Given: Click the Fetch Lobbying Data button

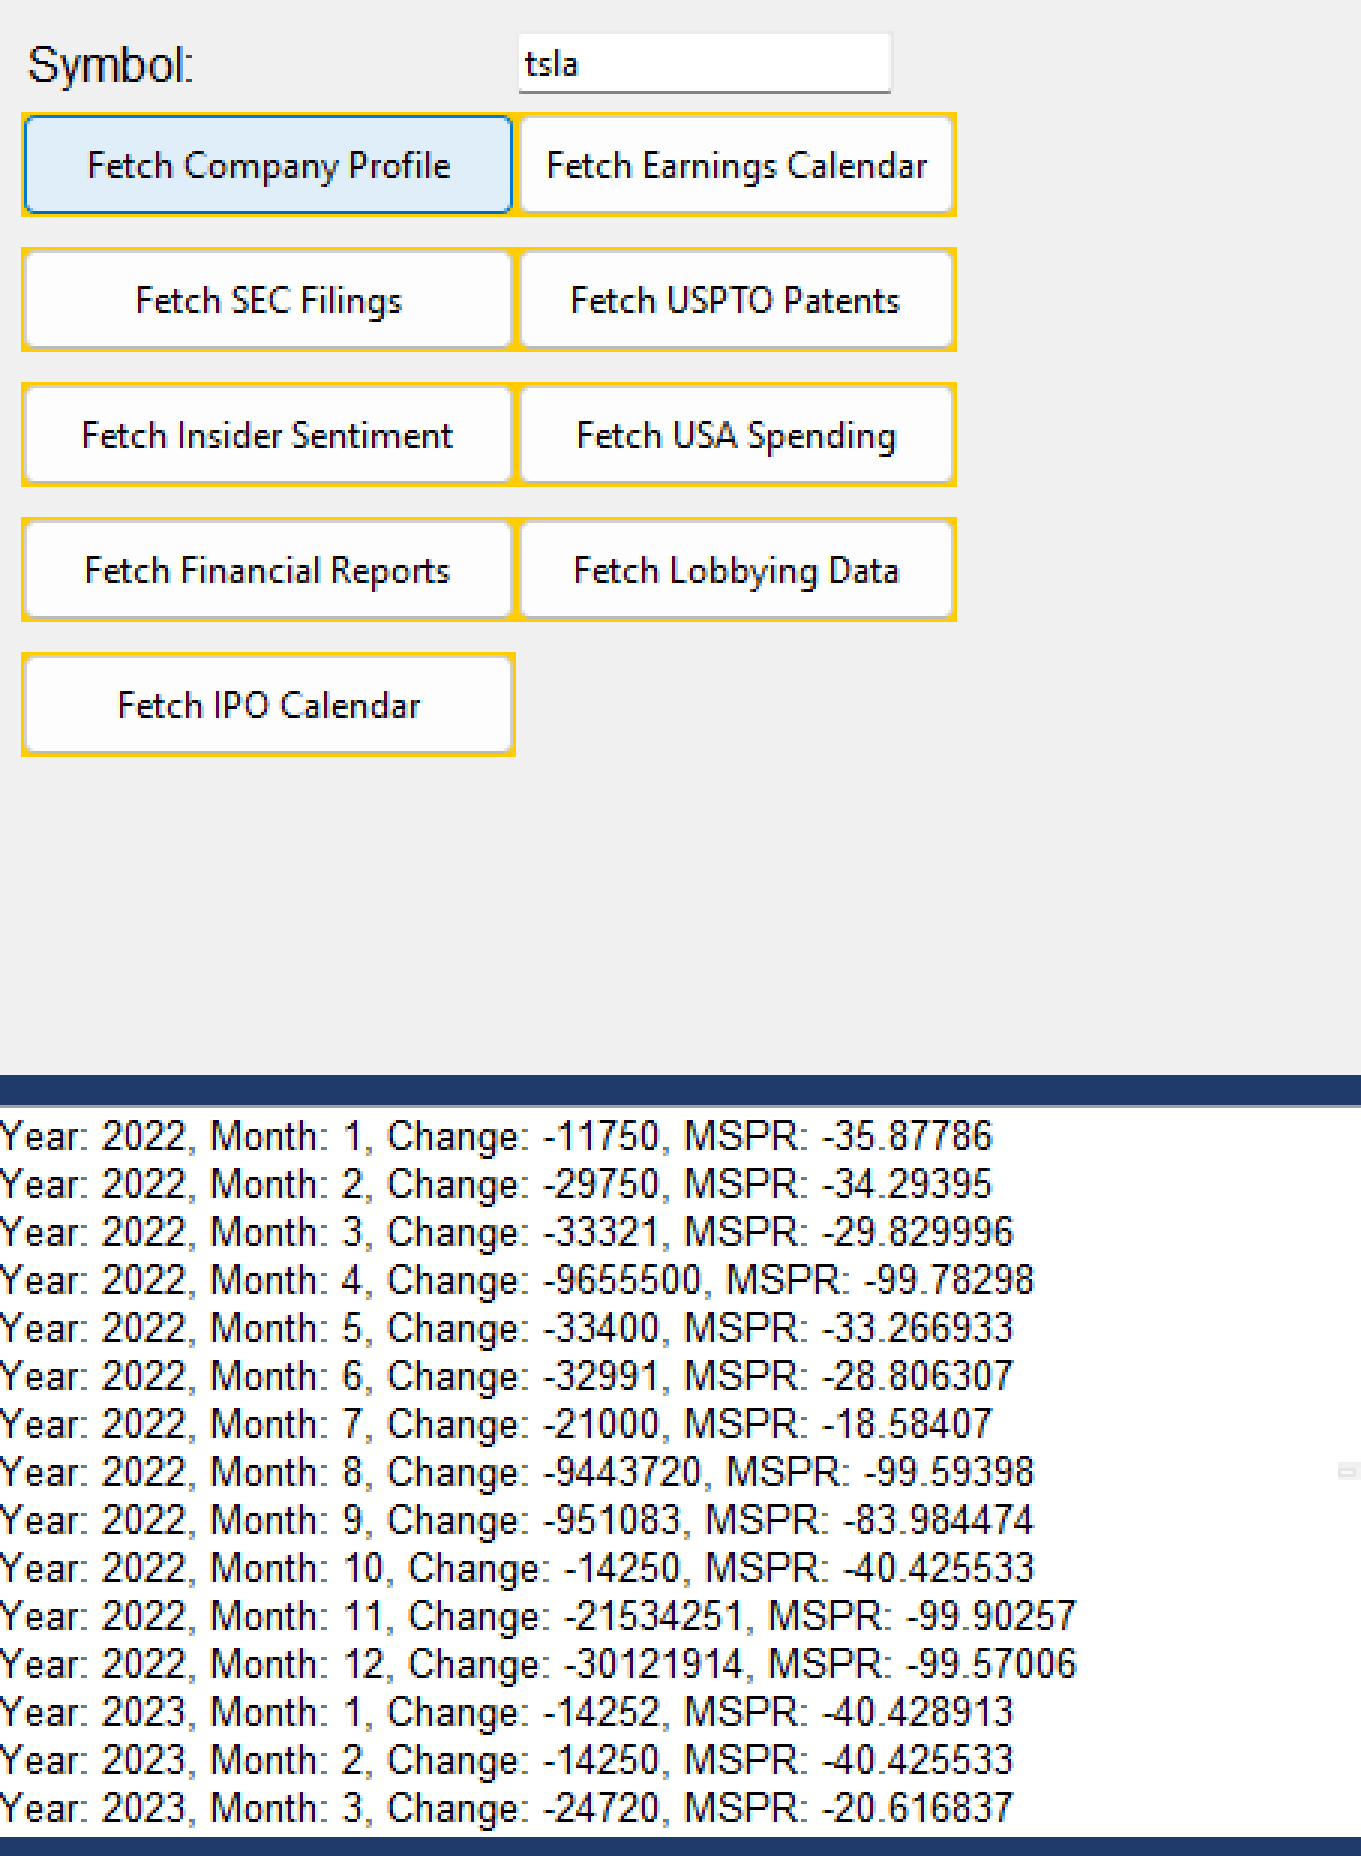Looking at the screenshot, I should point(736,570).
